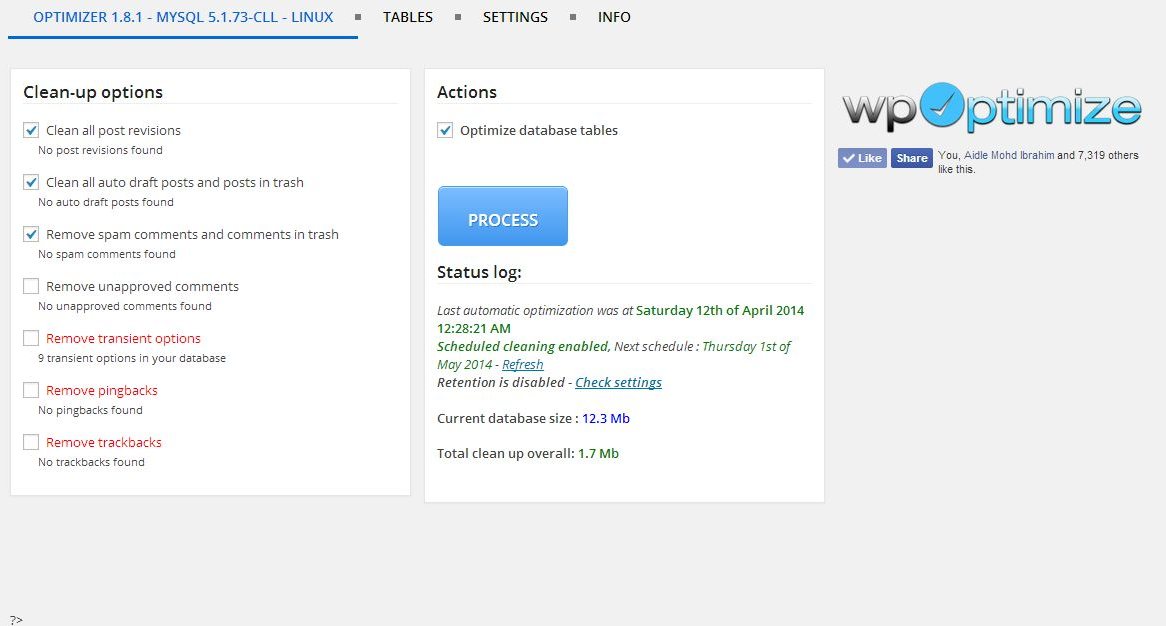Screen dimensions: 1166x626
Task: Check the Remove trackbacks option
Action: 30,442
